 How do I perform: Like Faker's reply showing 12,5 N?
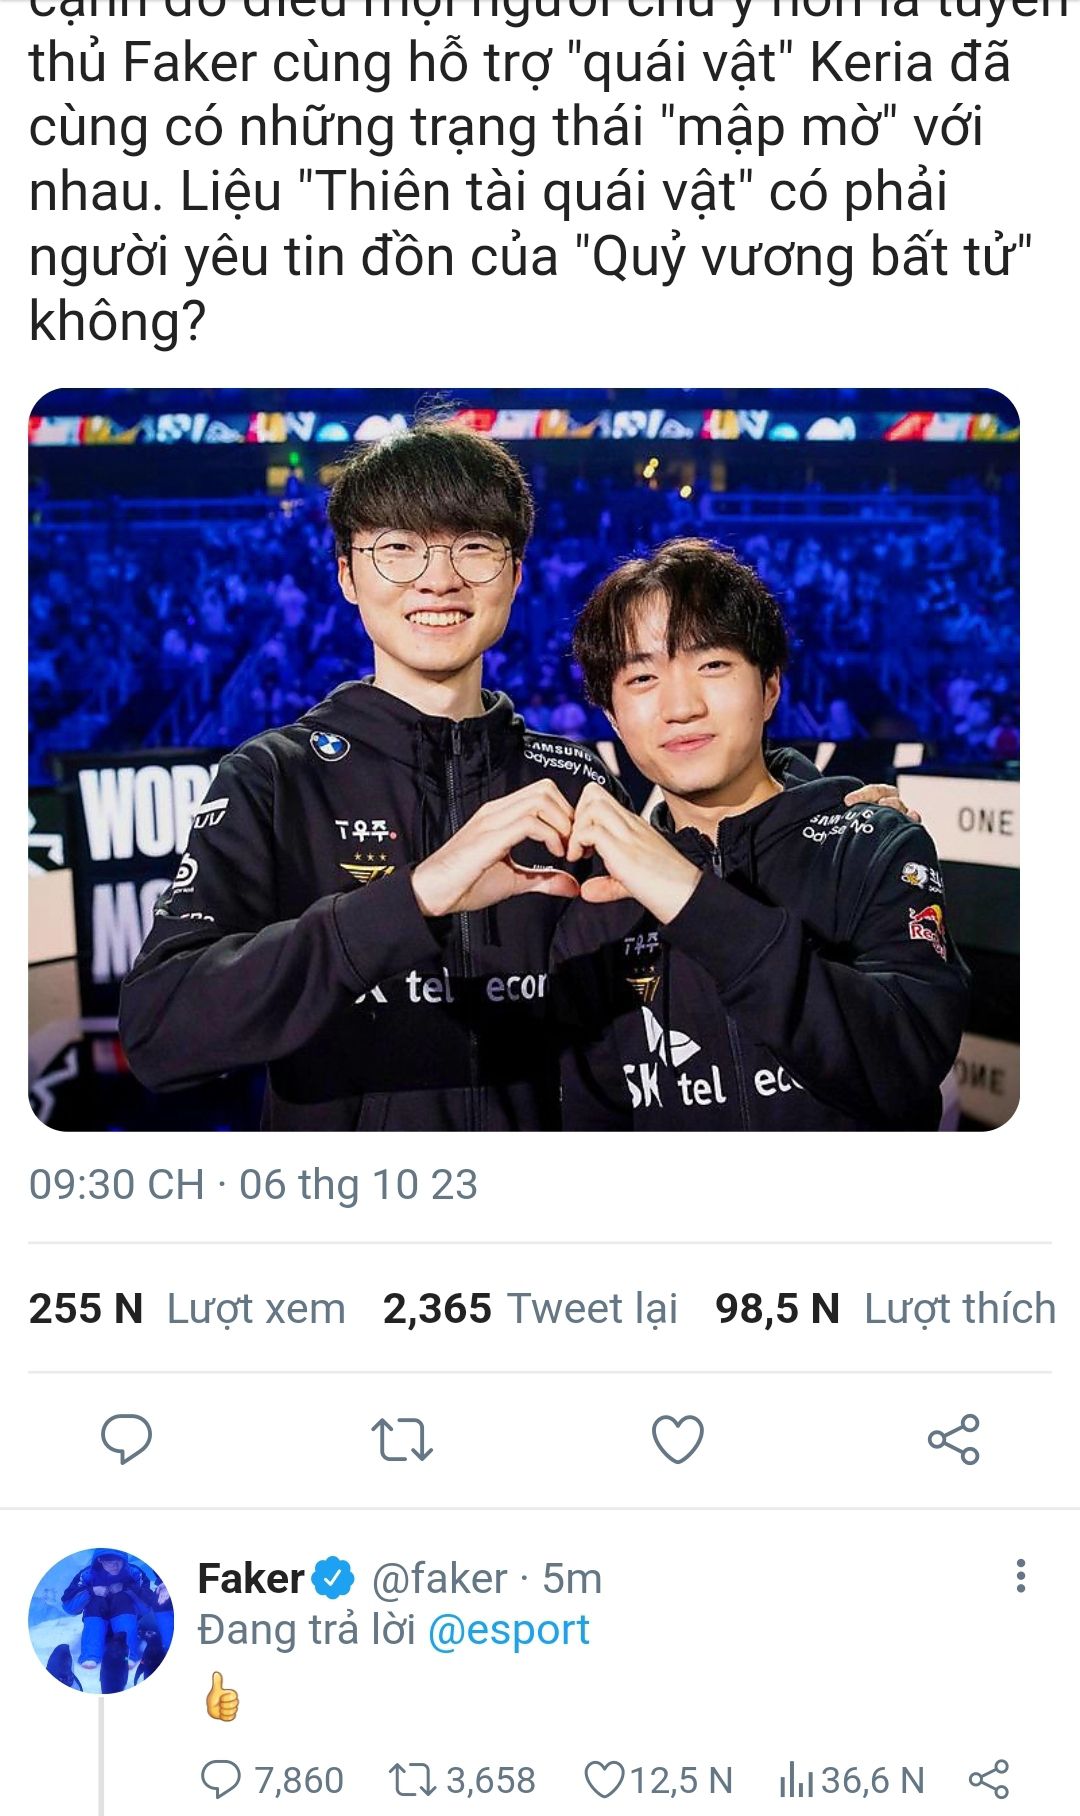[x=658, y=1780]
